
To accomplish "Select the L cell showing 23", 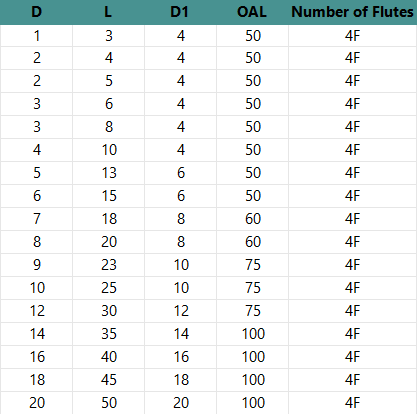I will point(108,265).
